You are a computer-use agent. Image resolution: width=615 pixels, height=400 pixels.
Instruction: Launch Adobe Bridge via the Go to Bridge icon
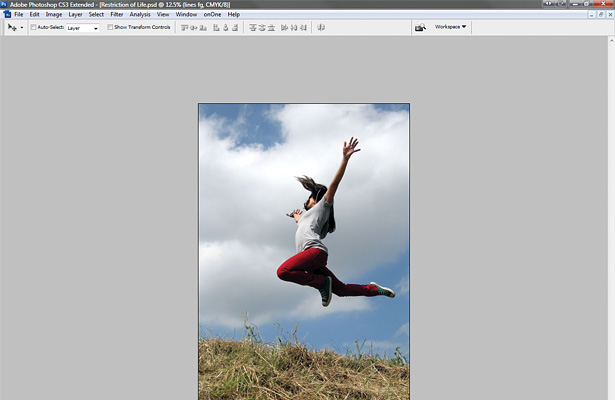pyautogui.click(x=420, y=27)
